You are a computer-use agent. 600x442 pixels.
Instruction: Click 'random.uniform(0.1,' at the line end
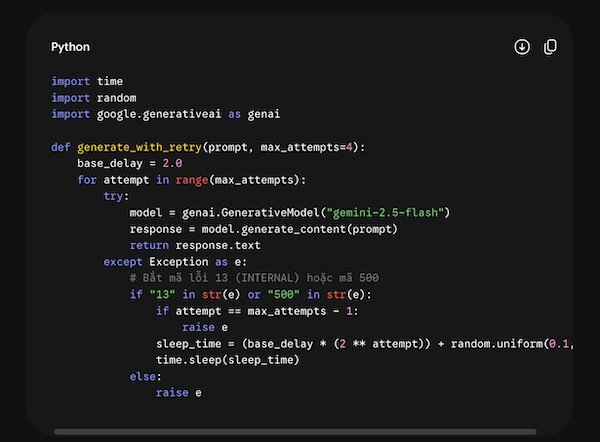pos(512,344)
